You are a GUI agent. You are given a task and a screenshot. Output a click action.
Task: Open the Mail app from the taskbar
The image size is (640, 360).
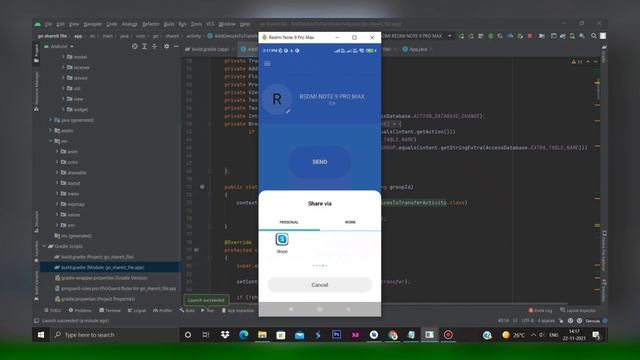(x=299, y=335)
